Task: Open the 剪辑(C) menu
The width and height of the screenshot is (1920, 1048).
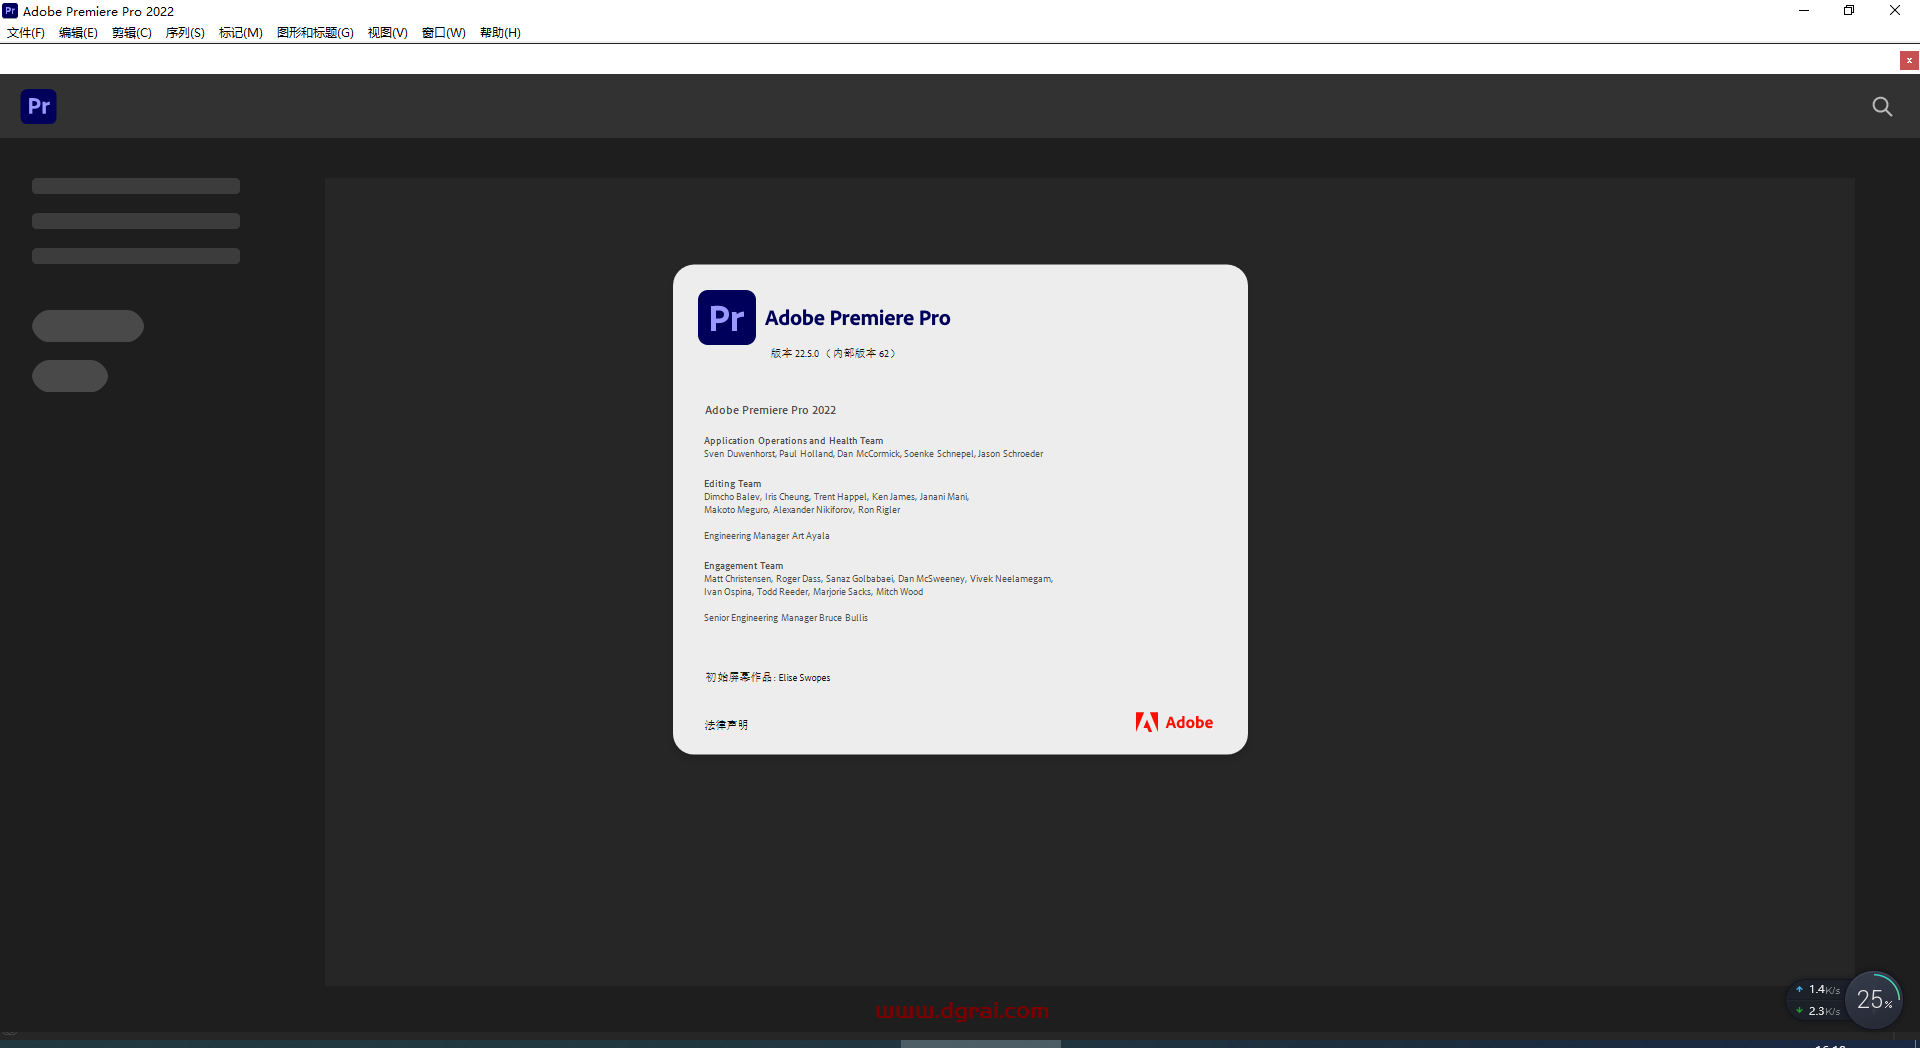Action: pyautogui.click(x=132, y=33)
